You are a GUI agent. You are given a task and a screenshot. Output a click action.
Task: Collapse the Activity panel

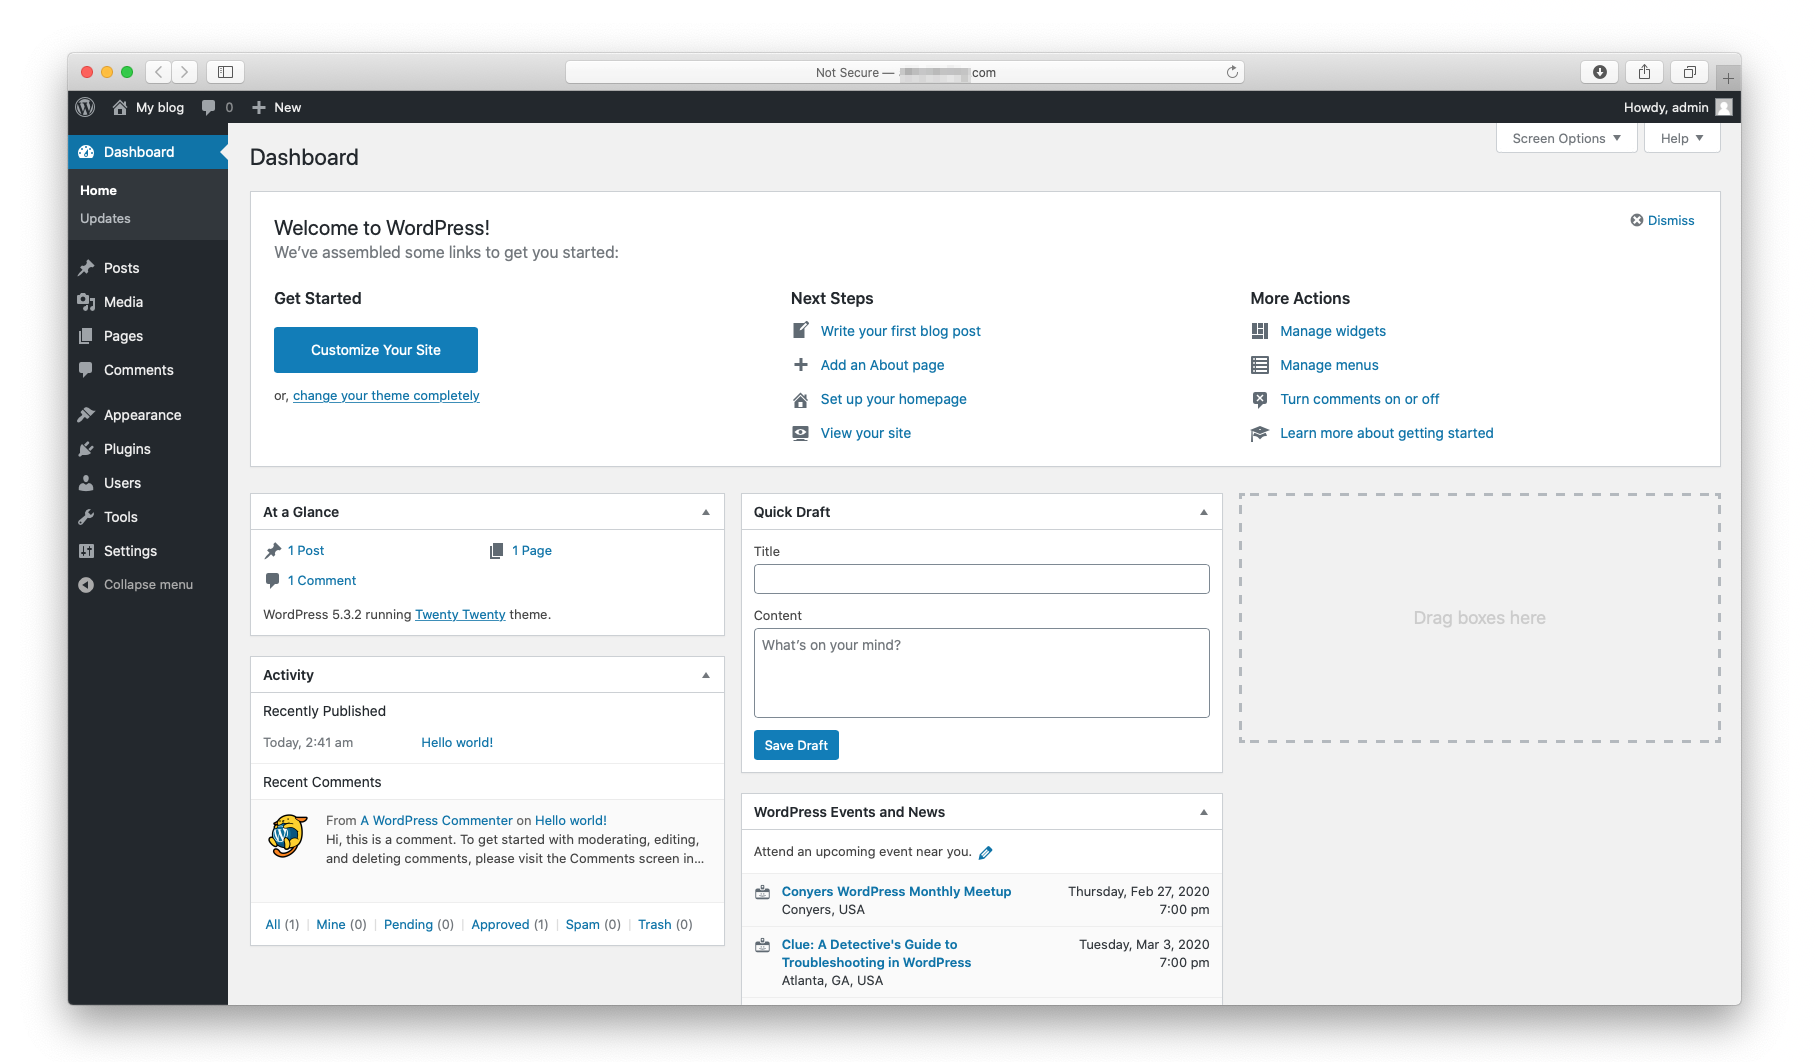point(706,675)
